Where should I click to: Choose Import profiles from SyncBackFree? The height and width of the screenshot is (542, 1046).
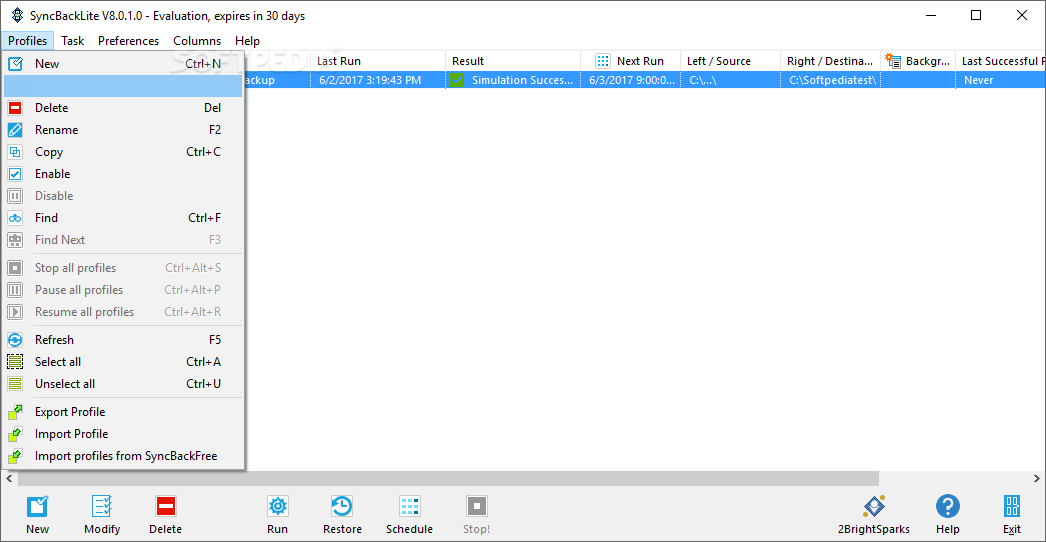pyautogui.click(x=123, y=457)
